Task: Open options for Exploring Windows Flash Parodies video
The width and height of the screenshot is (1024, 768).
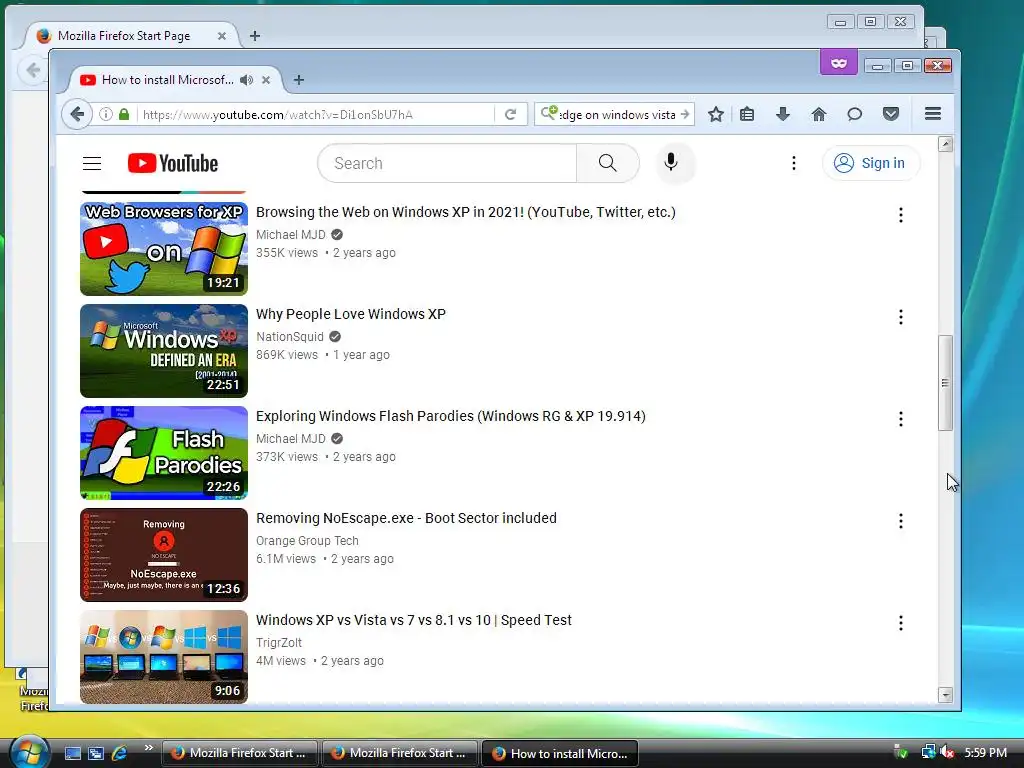Action: 901,419
